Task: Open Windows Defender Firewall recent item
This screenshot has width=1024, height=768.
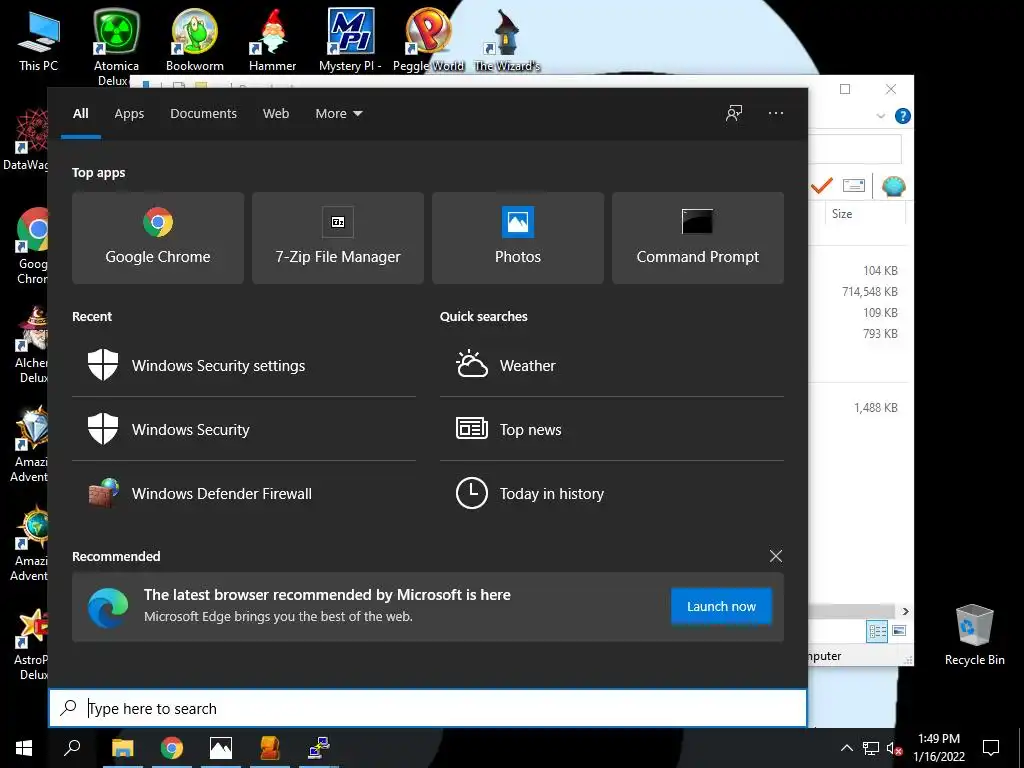Action: pos(244,493)
